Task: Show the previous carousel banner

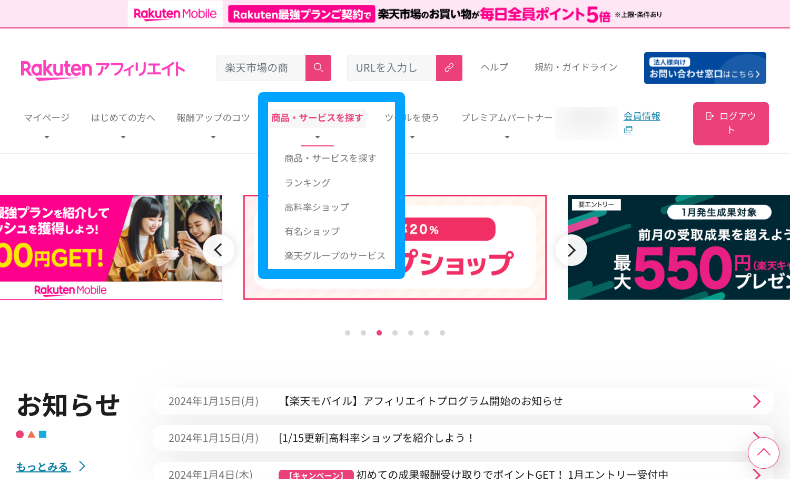Action: click(x=219, y=250)
